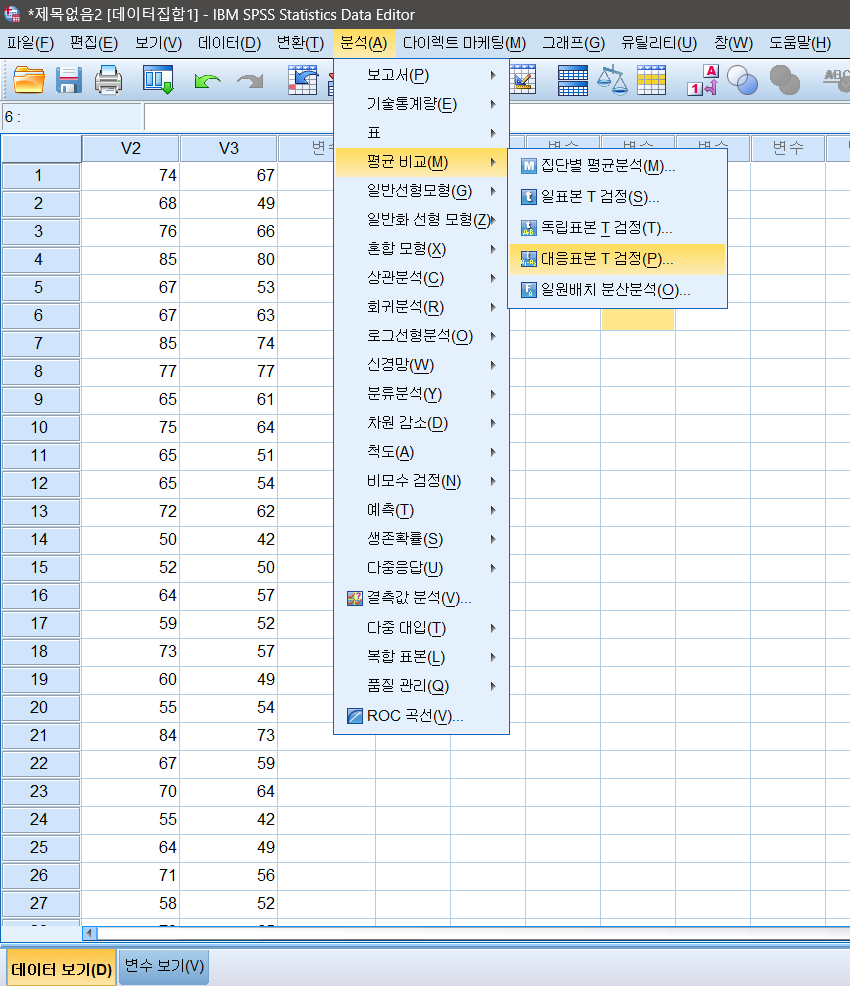Screen dimensions: 850x986
Task: Click the Means M icon in submenu
Action: click(x=529, y=166)
